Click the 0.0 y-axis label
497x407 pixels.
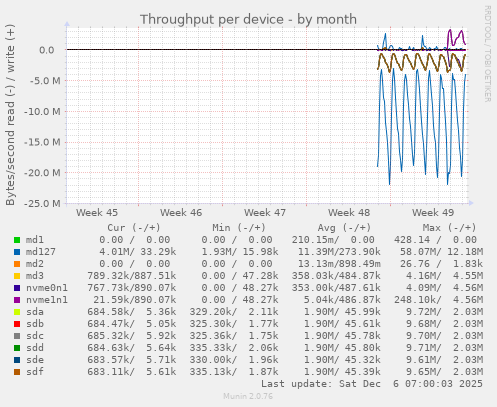click(47, 50)
